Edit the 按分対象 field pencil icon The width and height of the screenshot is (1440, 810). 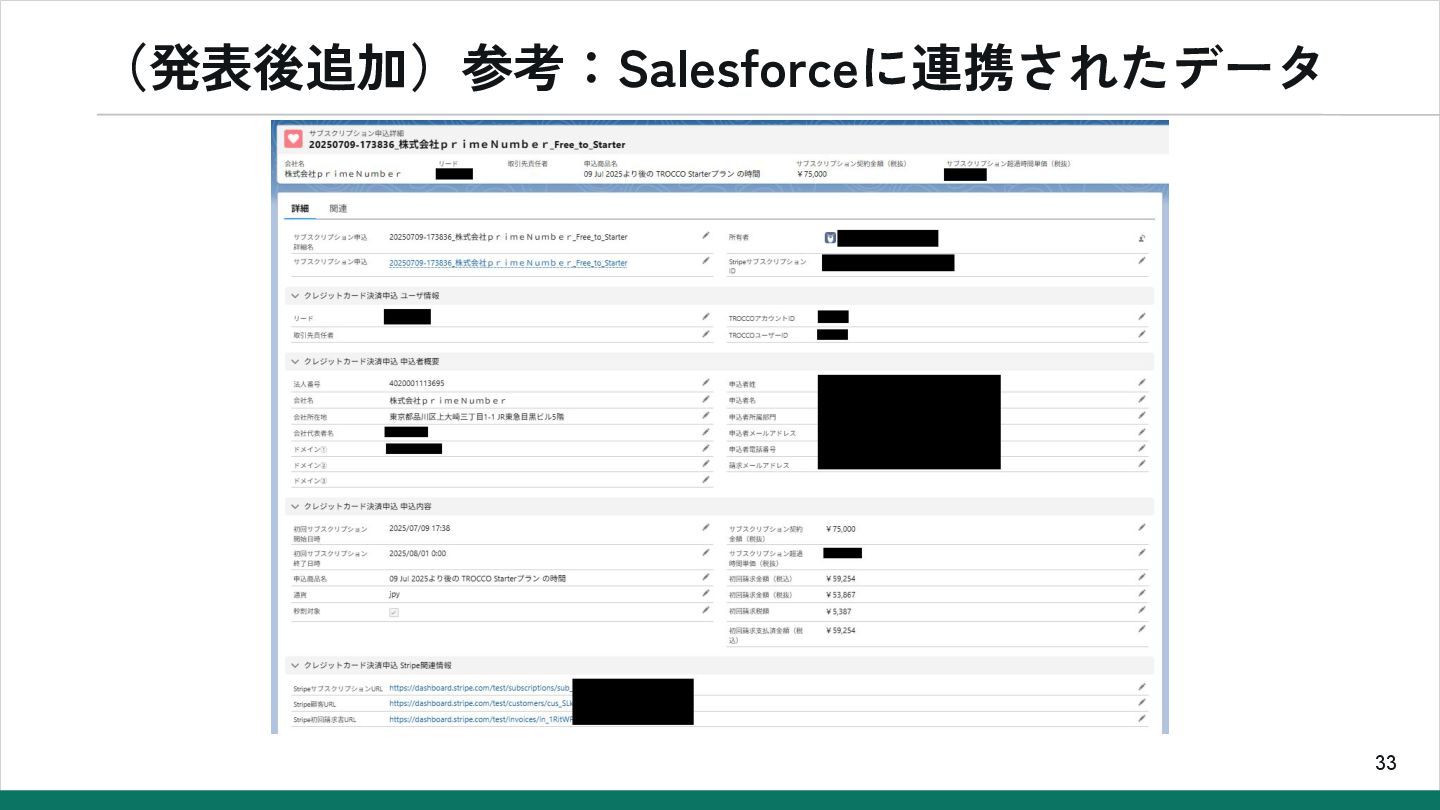705,610
